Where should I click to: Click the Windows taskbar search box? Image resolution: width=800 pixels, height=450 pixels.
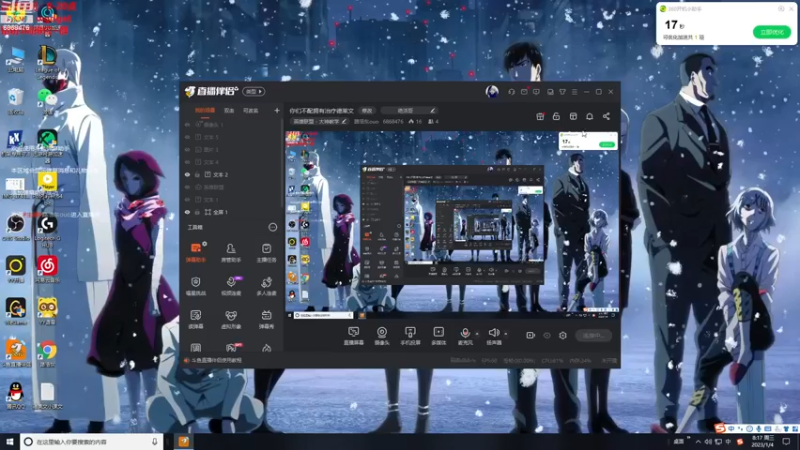pyautogui.click(x=92, y=441)
